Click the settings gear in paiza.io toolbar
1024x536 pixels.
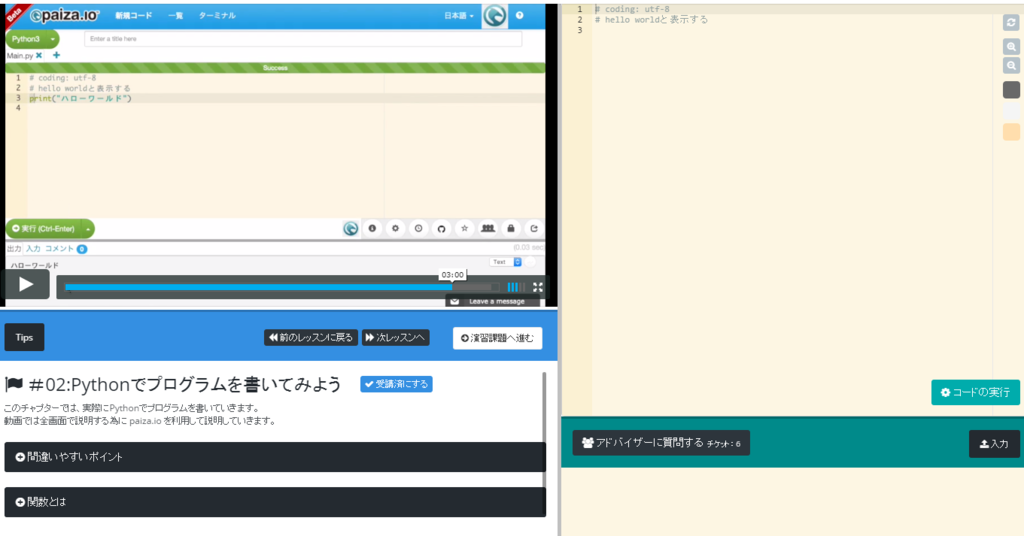click(x=395, y=229)
